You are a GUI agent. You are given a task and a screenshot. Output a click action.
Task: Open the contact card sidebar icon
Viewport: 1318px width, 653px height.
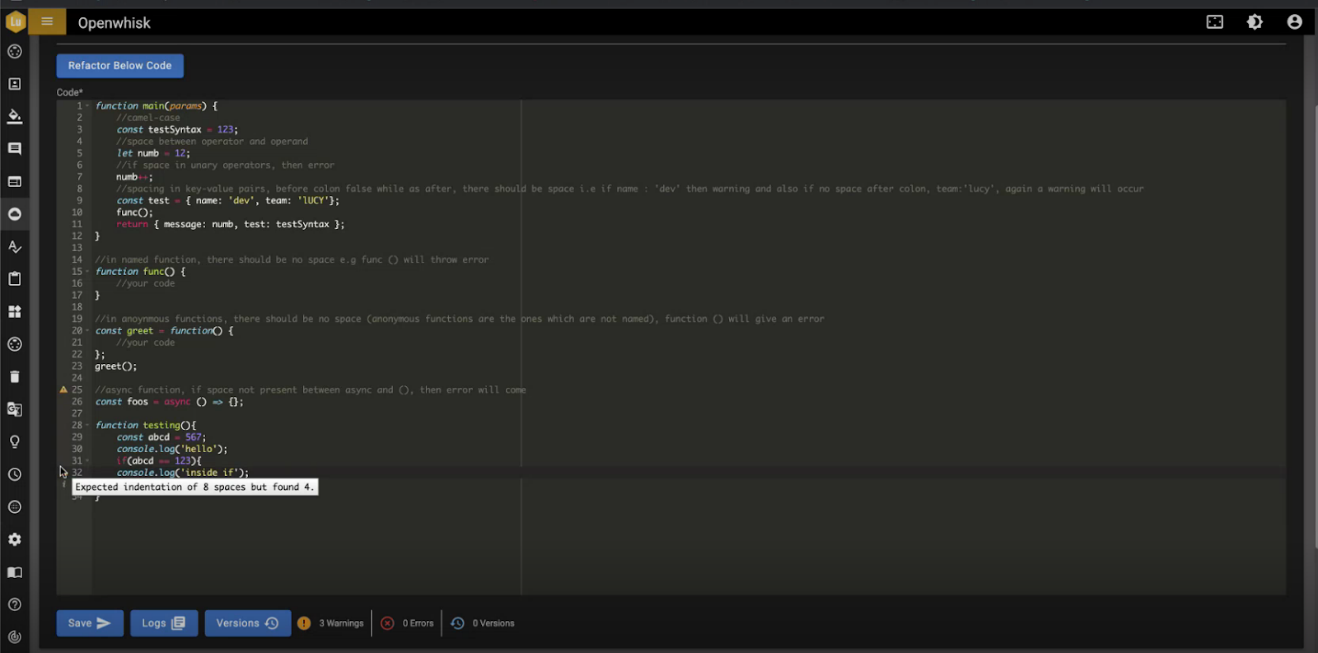(15, 84)
